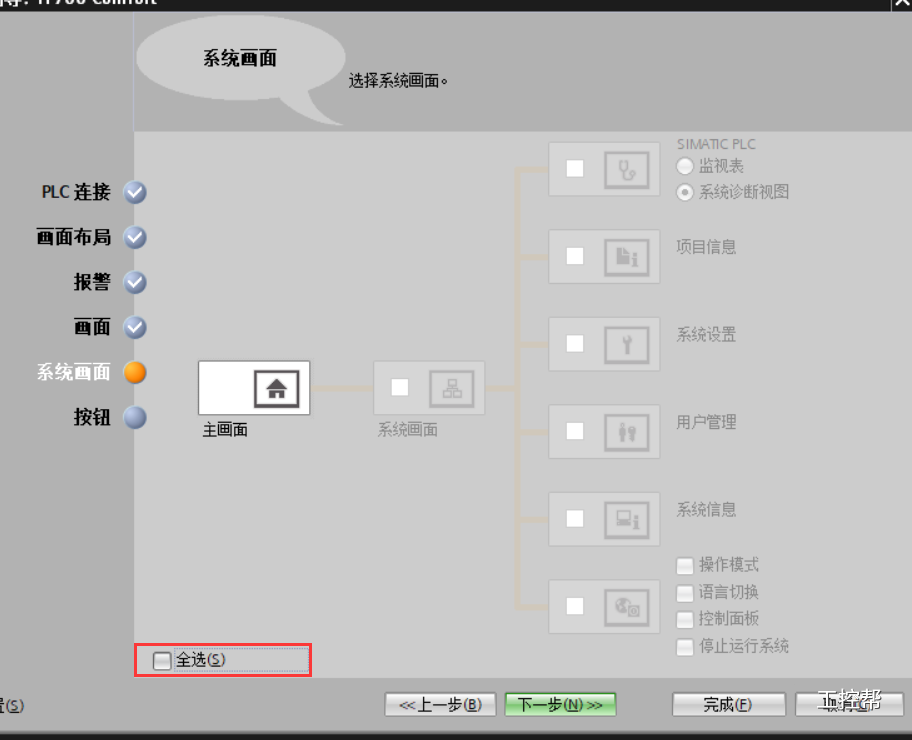The width and height of the screenshot is (912, 740).
Task: Check the 用户管理 tile checkbox
Action: [x=575, y=431]
